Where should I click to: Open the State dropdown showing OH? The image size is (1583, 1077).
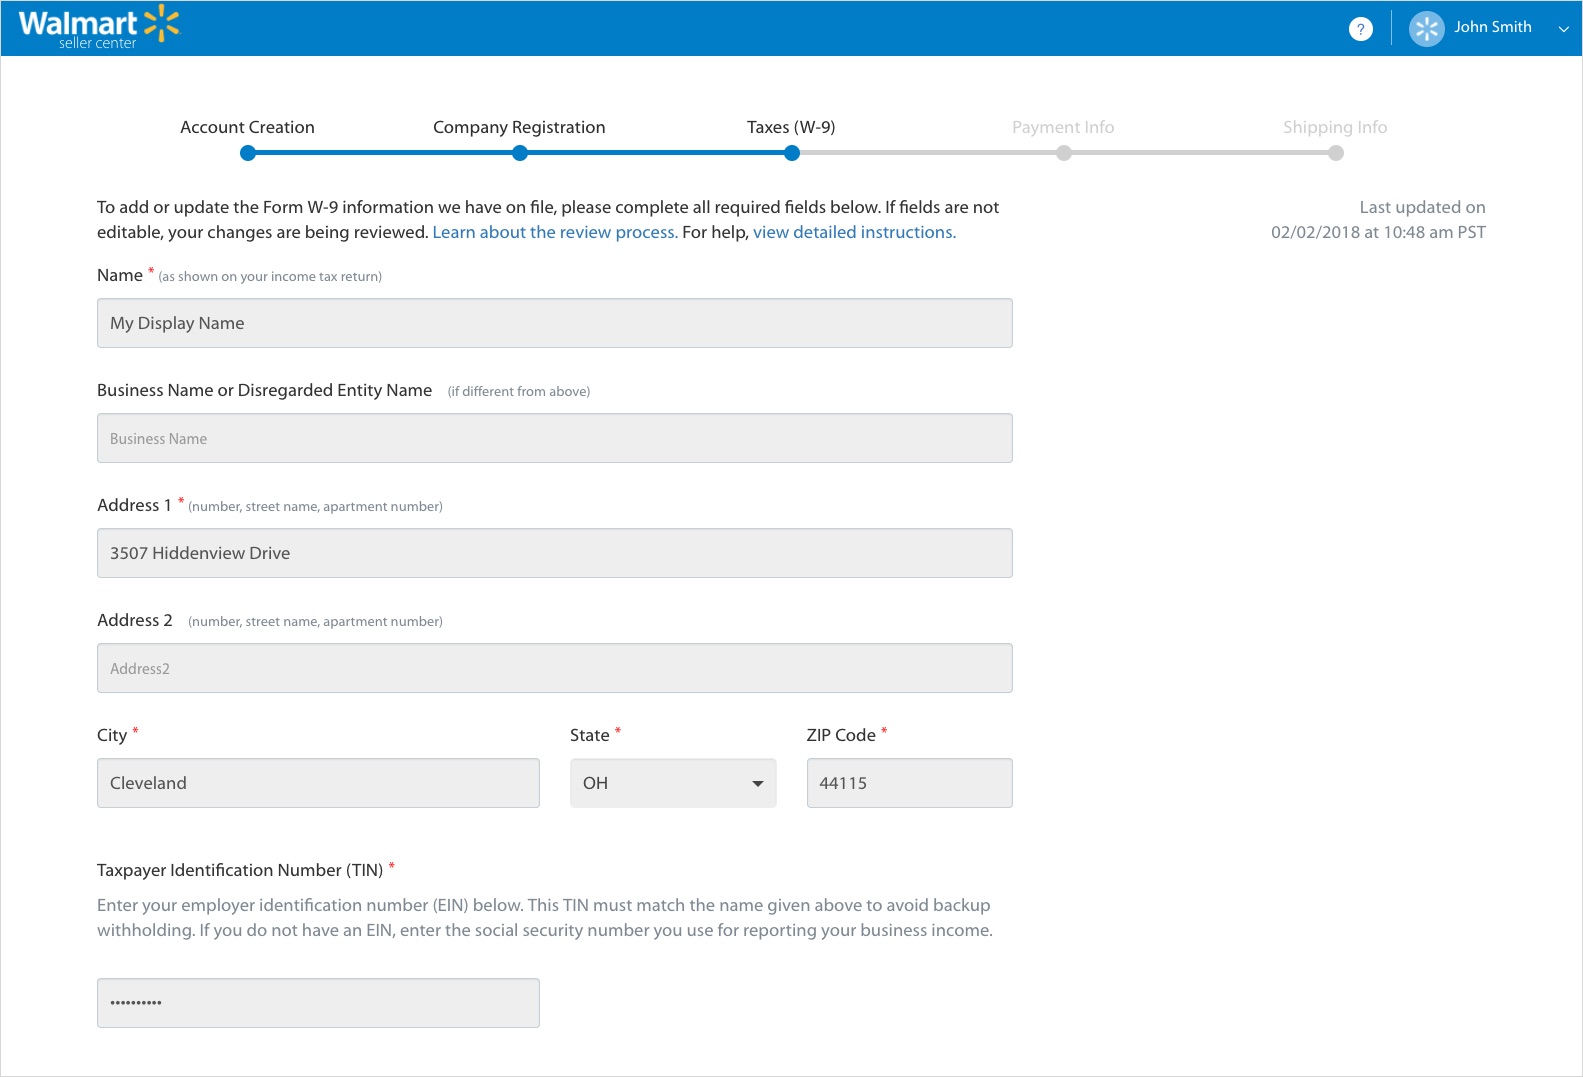(x=672, y=783)
